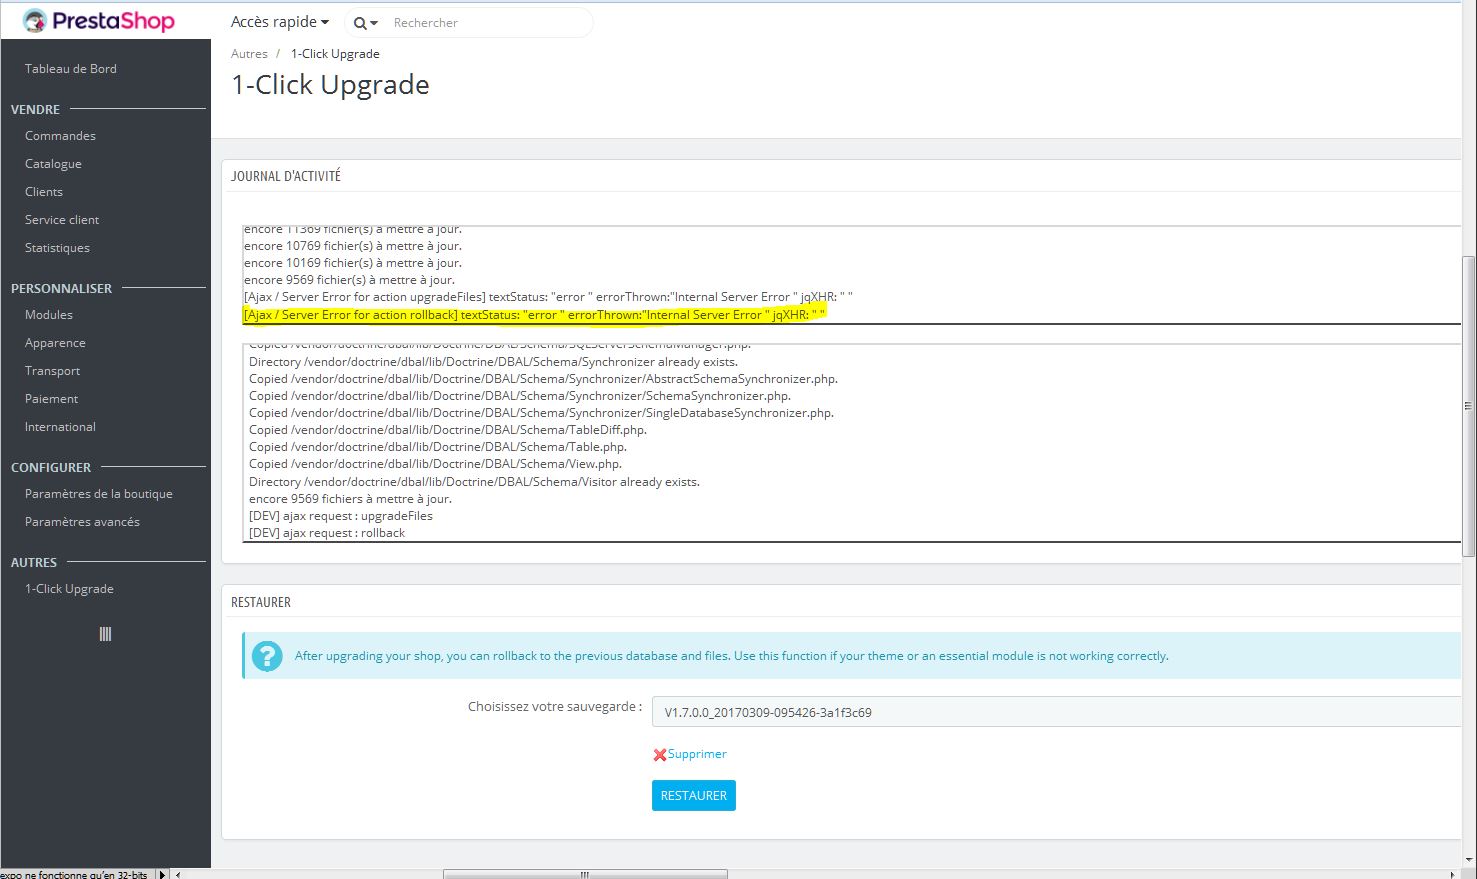Viewport: 1477px width, 879px height.
Task: Click the Supprimer link
Action: pos(697,754)
